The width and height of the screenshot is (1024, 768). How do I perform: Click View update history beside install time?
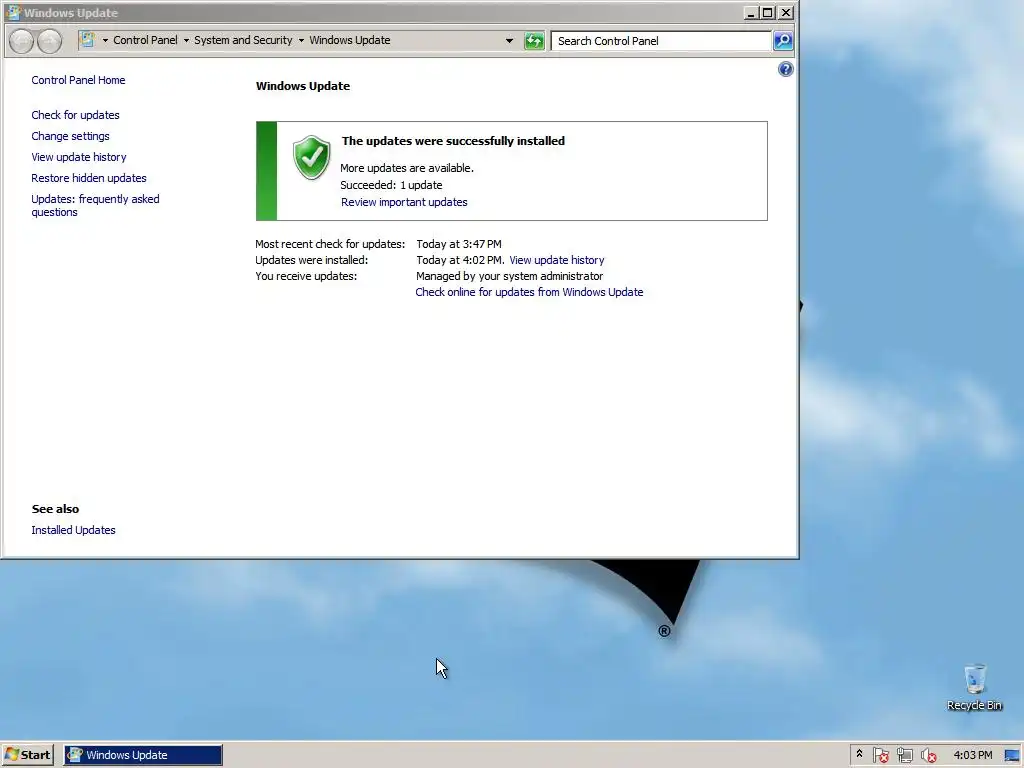556,260
